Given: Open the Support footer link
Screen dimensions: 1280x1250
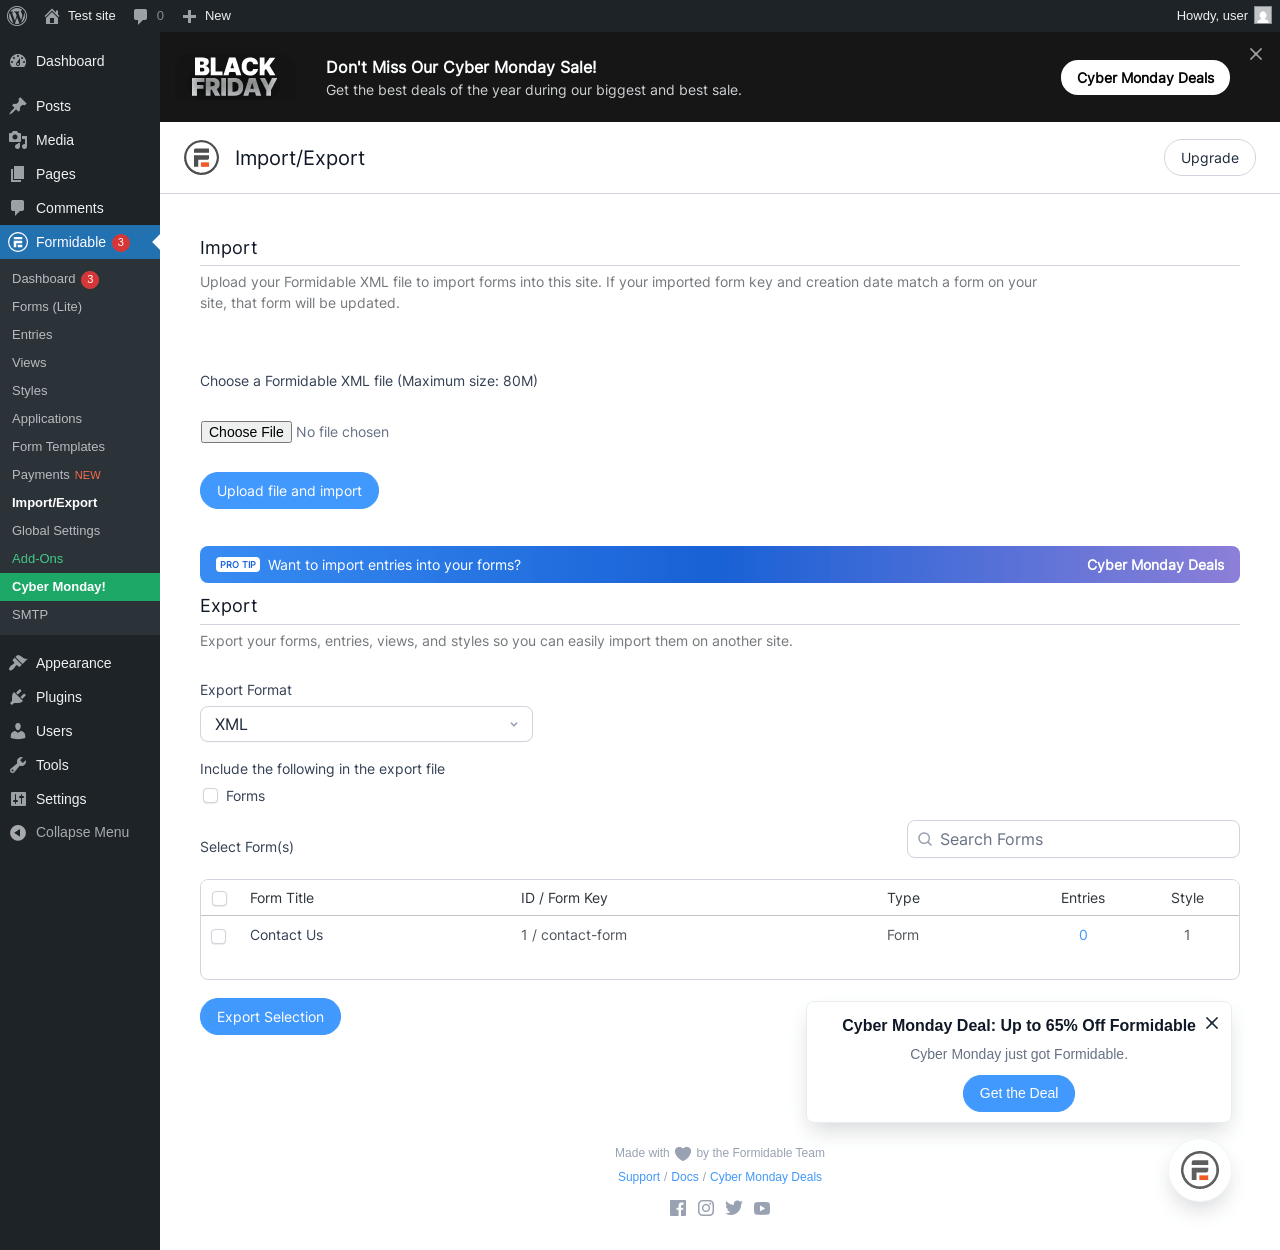Looking at the screenshot, I should tap(639, 1177).
